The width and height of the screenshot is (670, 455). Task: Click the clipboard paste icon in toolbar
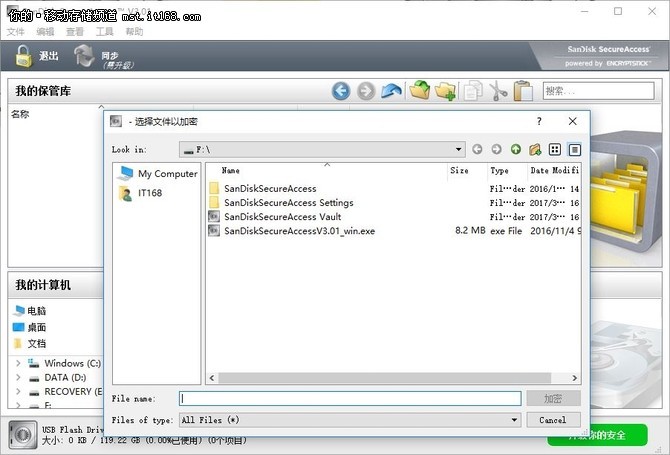[x=522, y=91]
